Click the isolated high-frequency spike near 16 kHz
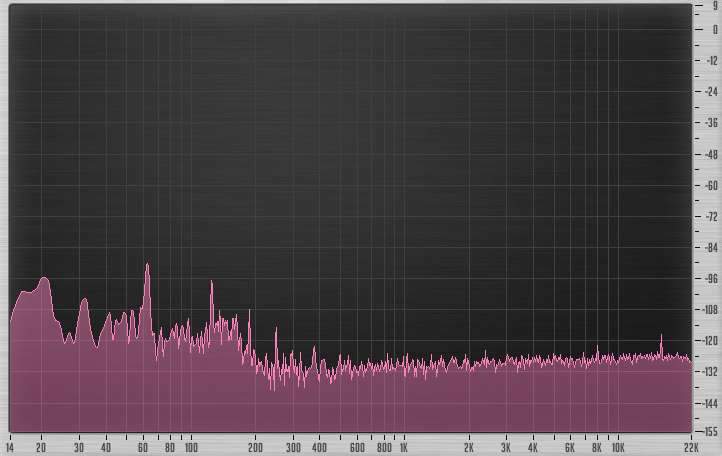The width and height of the screenshot is (722, 456). tap(661, 337)
